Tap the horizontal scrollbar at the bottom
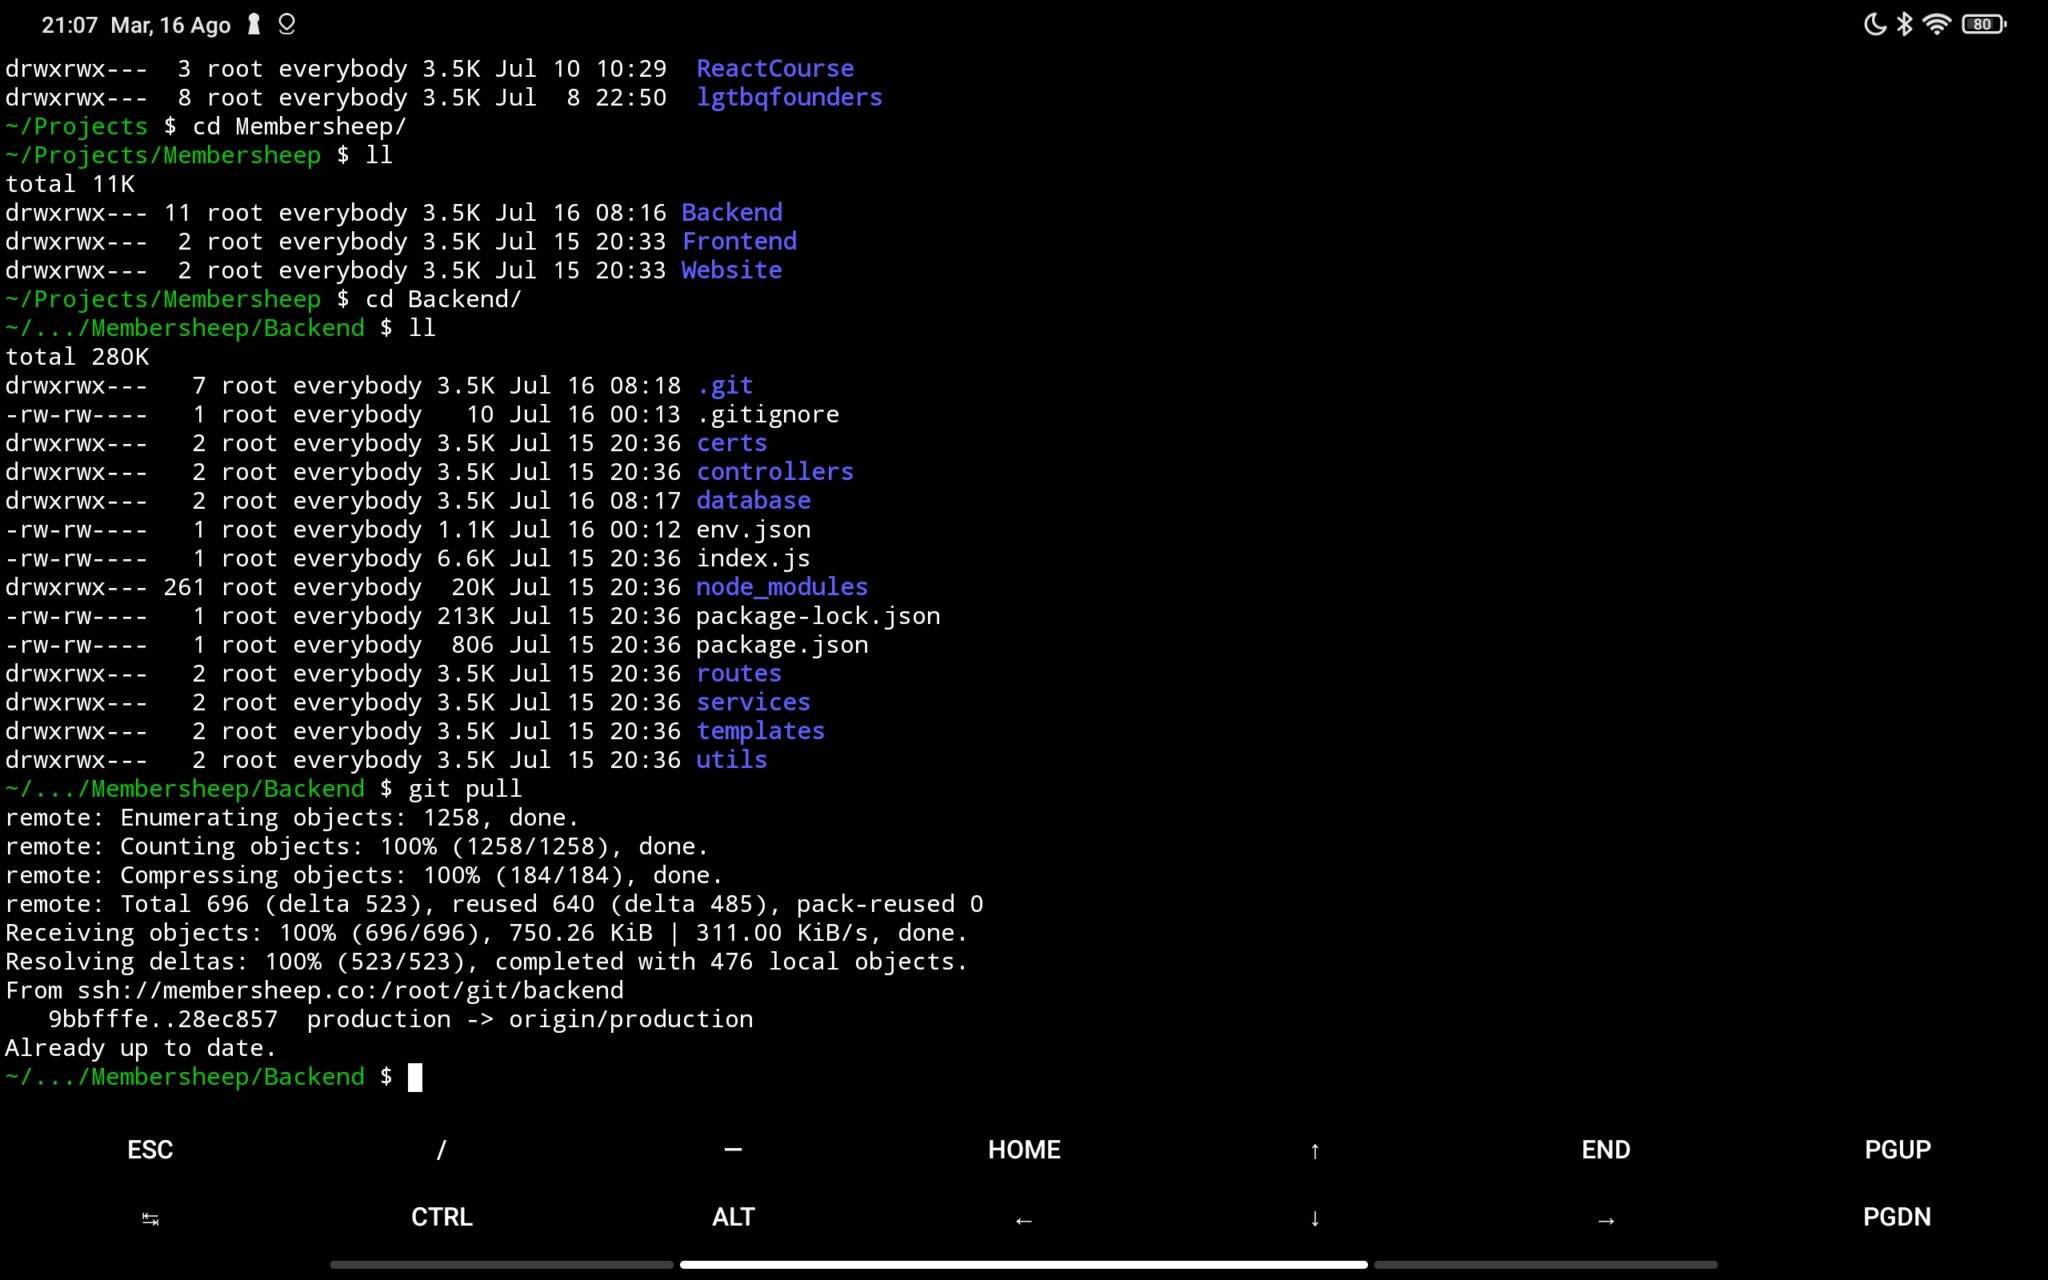The width and height of the screenshot is (2048, 1280). coord(1022,1264)
